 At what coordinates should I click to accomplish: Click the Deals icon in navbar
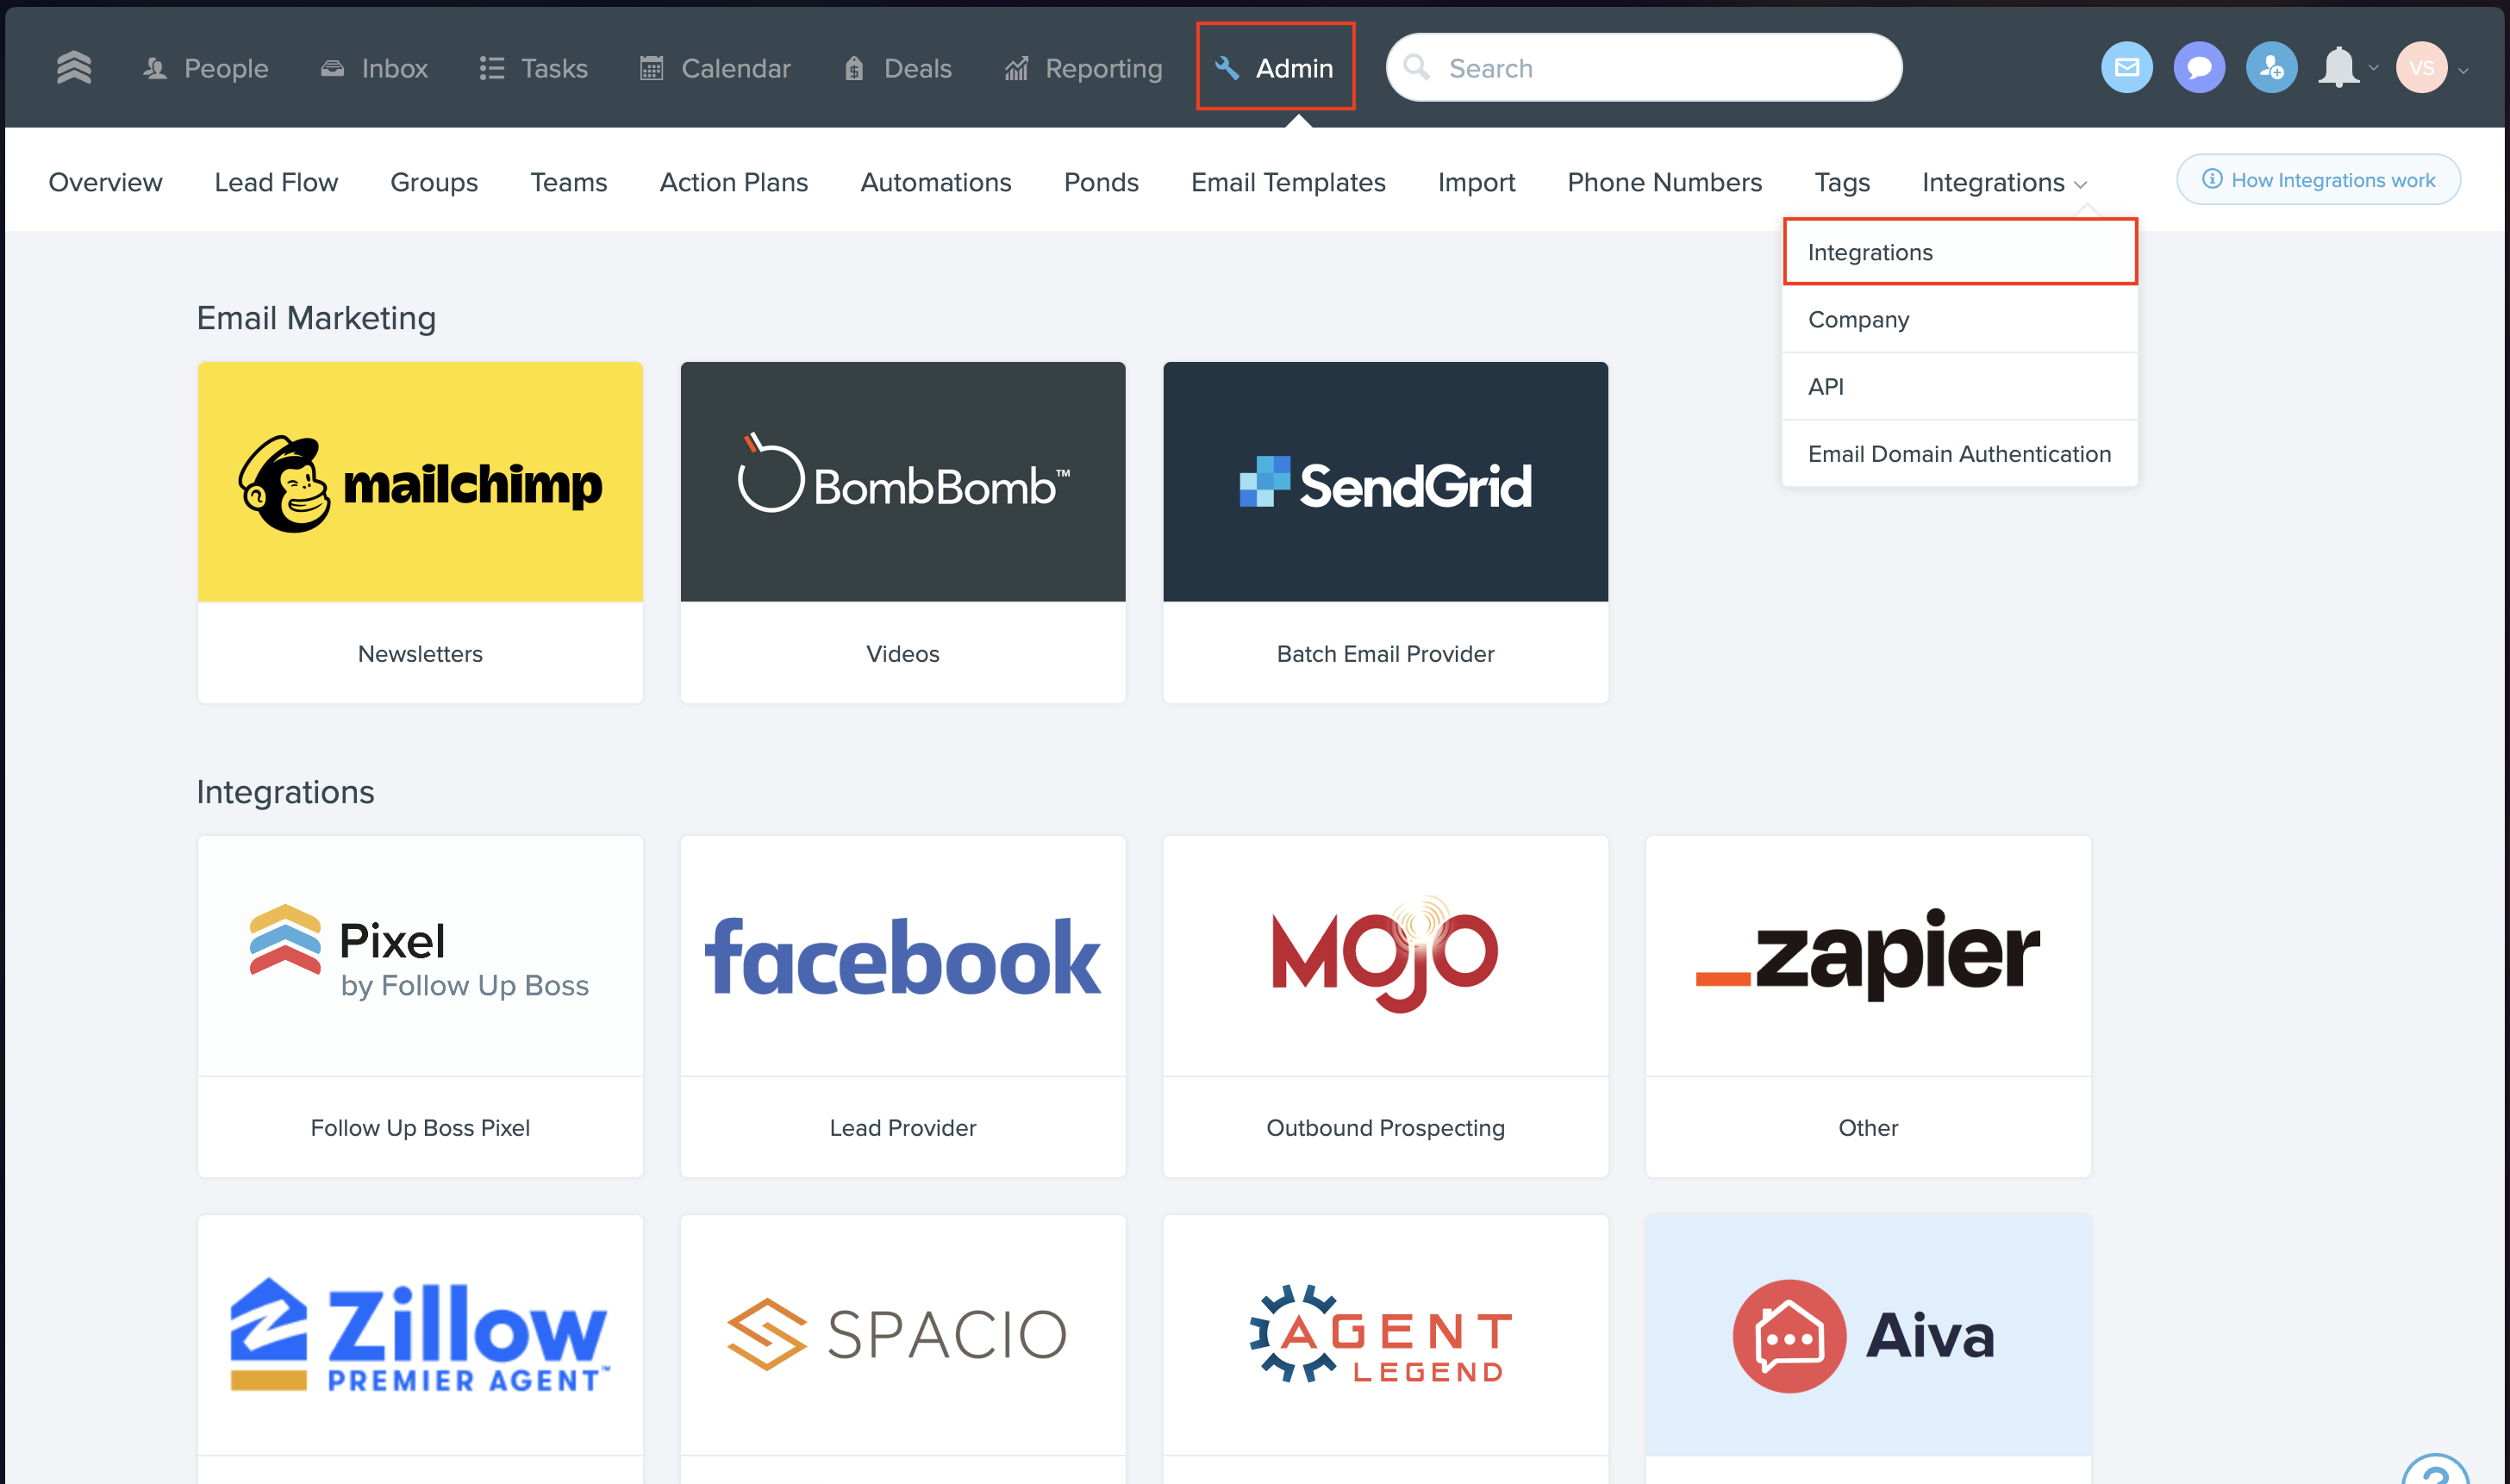click(853, 68)
